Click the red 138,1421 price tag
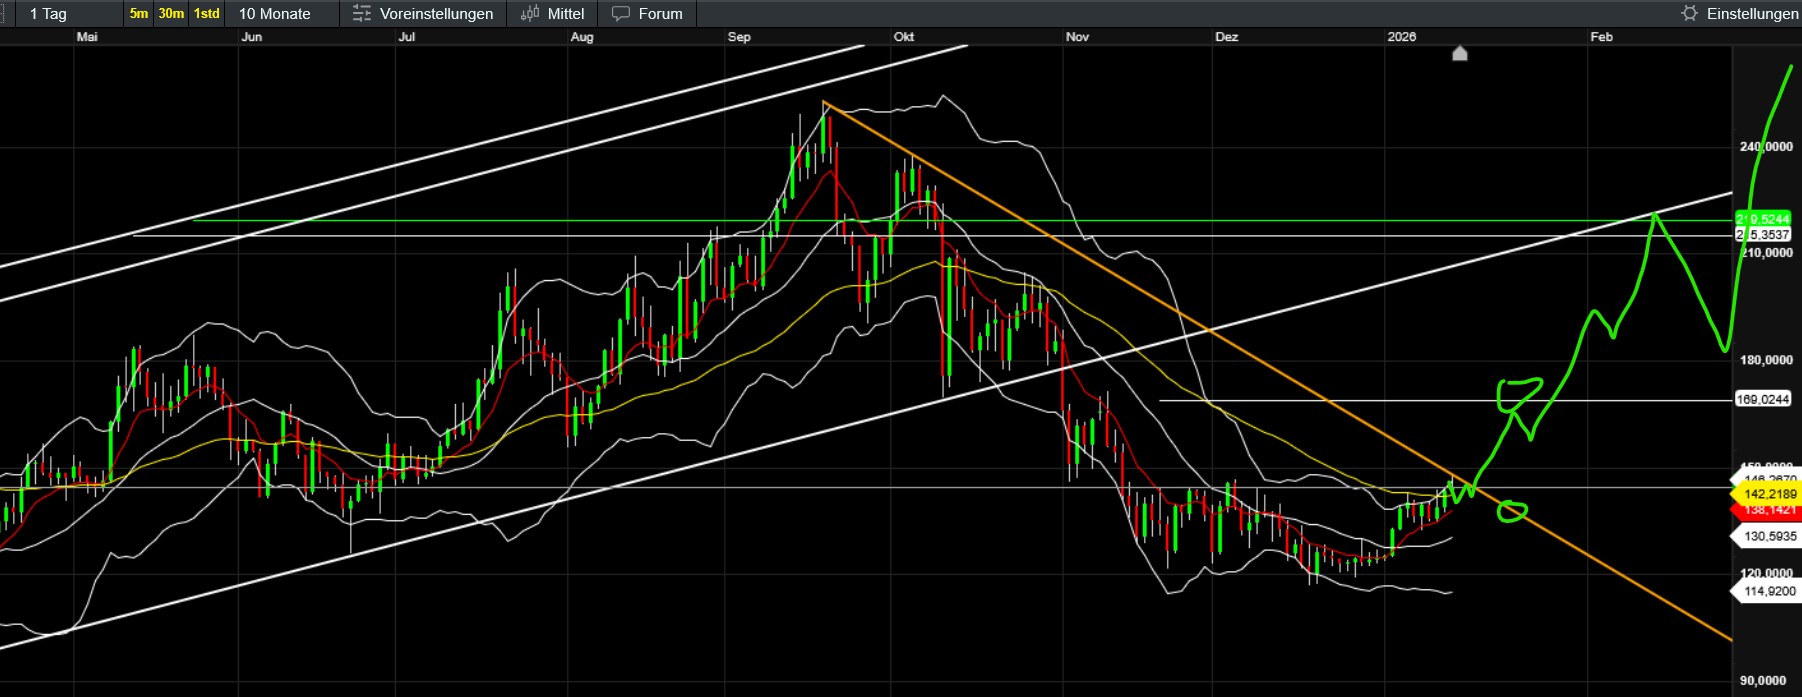1802x697 pixels. pos(1769,510)
